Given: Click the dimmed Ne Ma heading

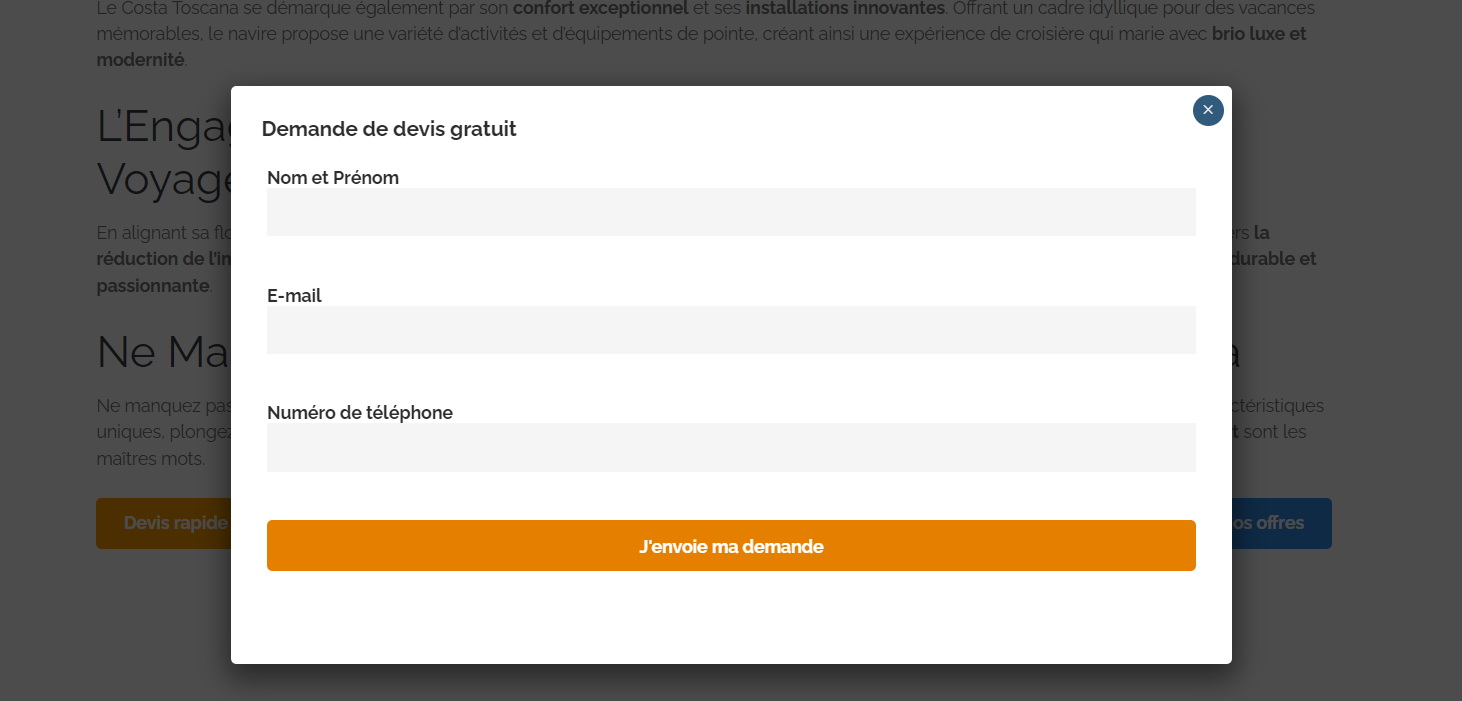Looking at the screenshot, I should pyautogui.click(x=164, y=352).
